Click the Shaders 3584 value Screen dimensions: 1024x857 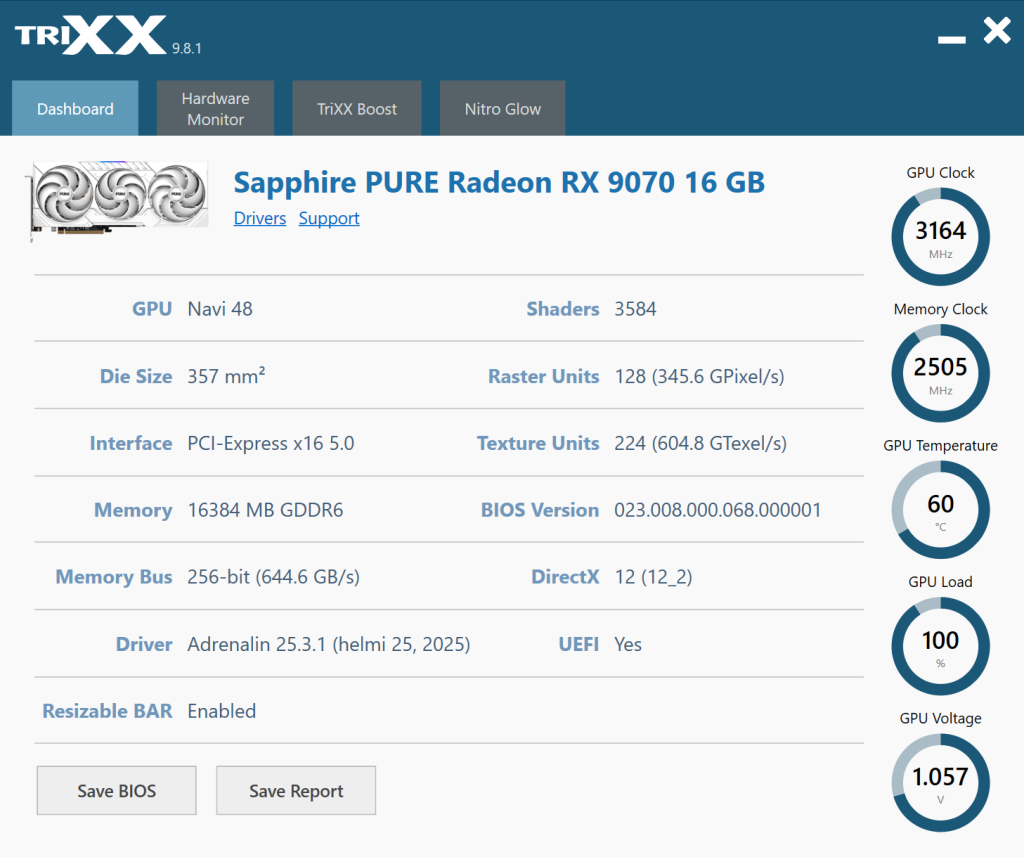(635, 309)
